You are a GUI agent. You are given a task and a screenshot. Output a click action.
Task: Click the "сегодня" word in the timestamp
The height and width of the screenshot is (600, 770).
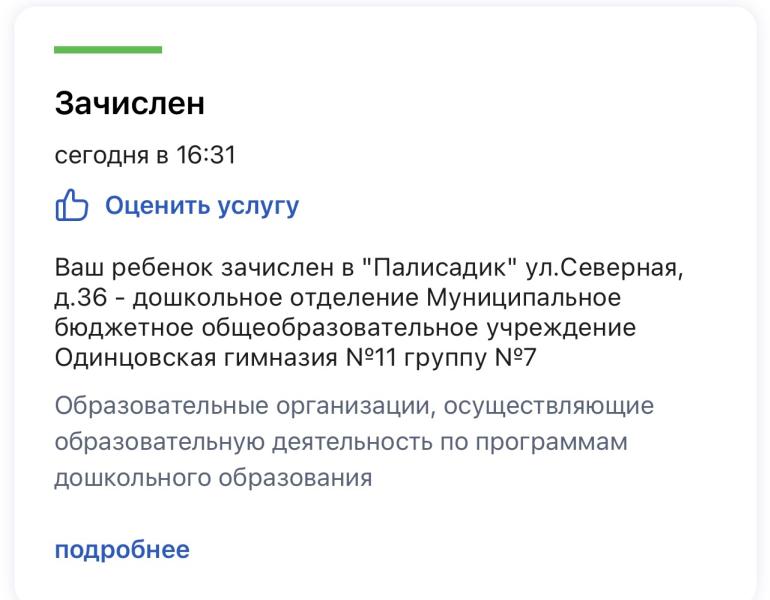pyautogui.click(x=102, y=156)
